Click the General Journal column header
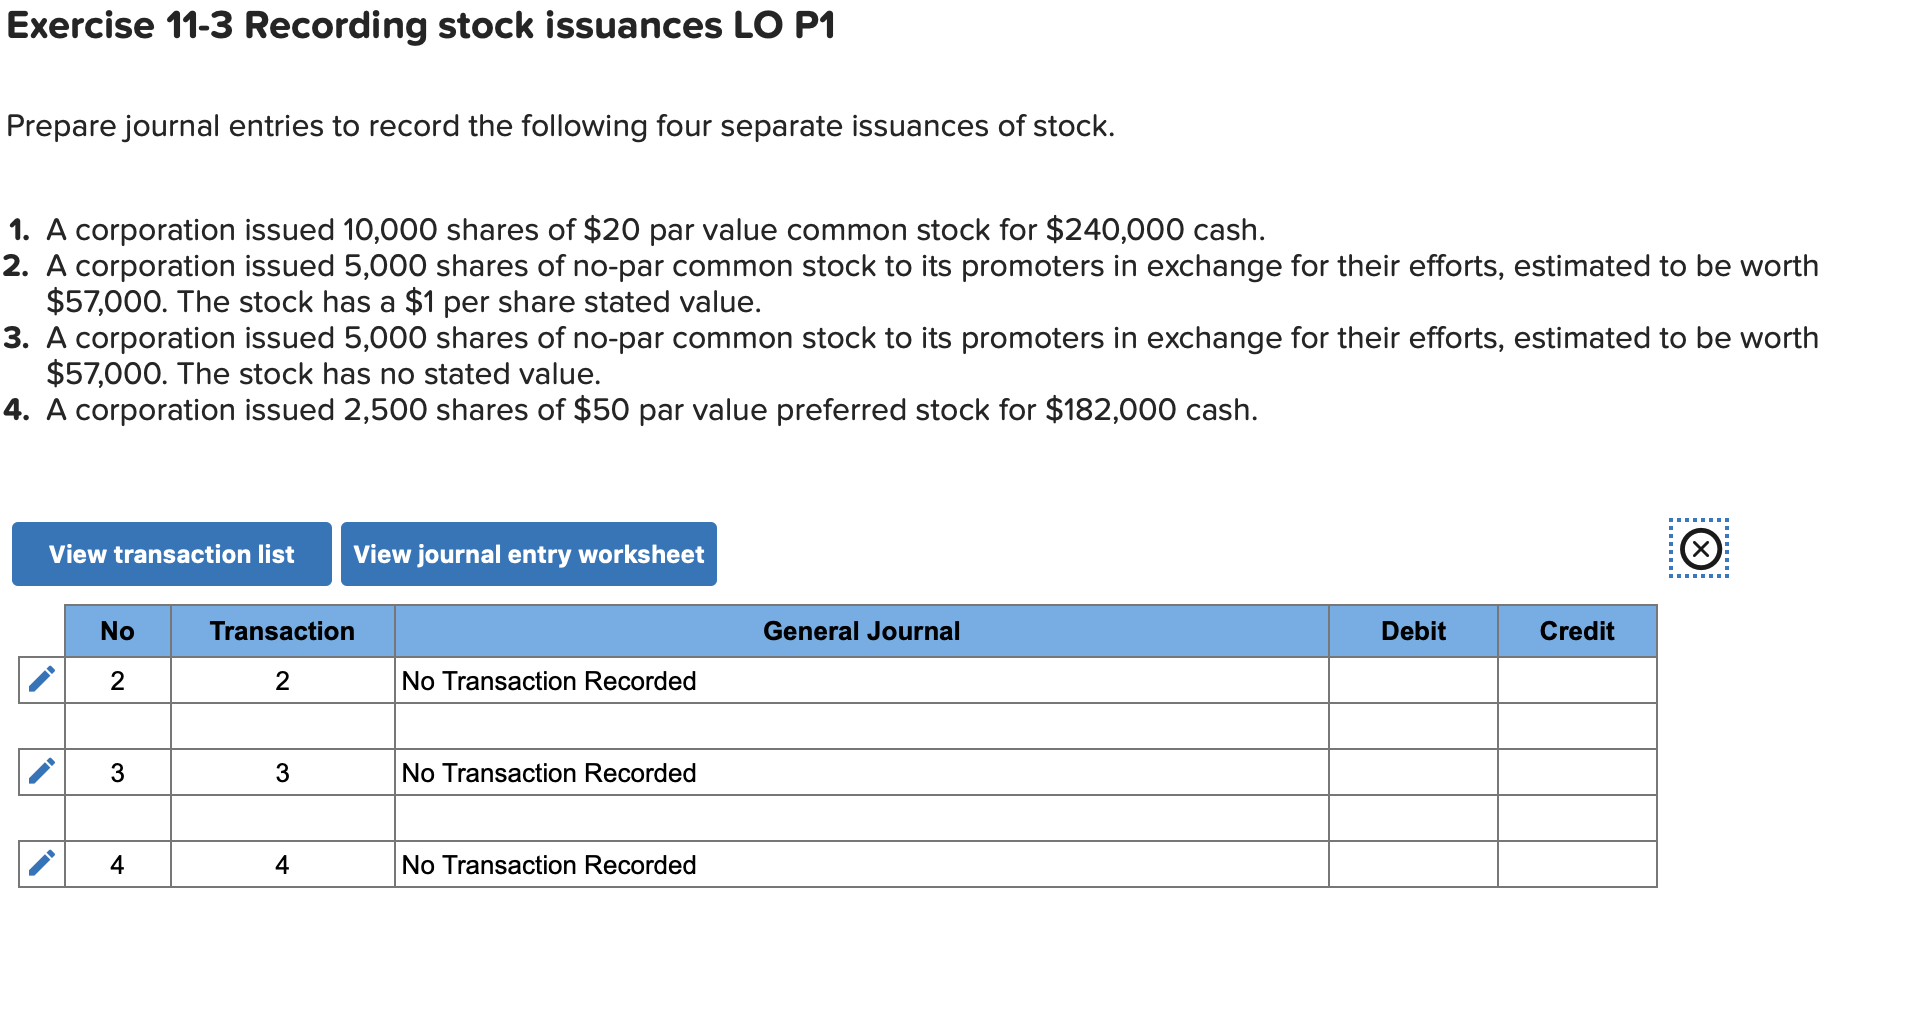 861,630
